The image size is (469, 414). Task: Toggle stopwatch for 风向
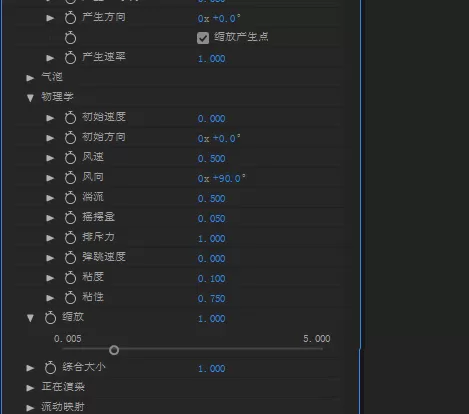point(70,178)
